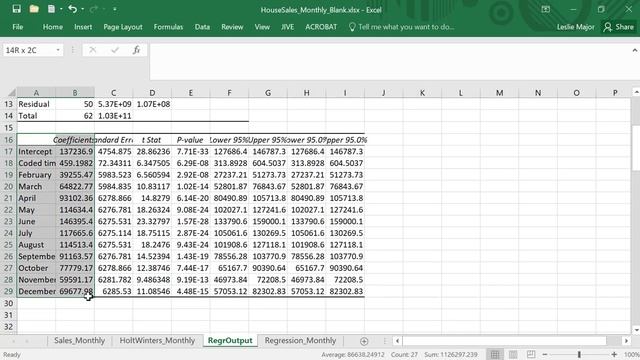The width and height of the screenshot is (640, 360).
Task: Click the cell with value 7.71E-33
Action: pyautogui.click(x=191, y=151)
